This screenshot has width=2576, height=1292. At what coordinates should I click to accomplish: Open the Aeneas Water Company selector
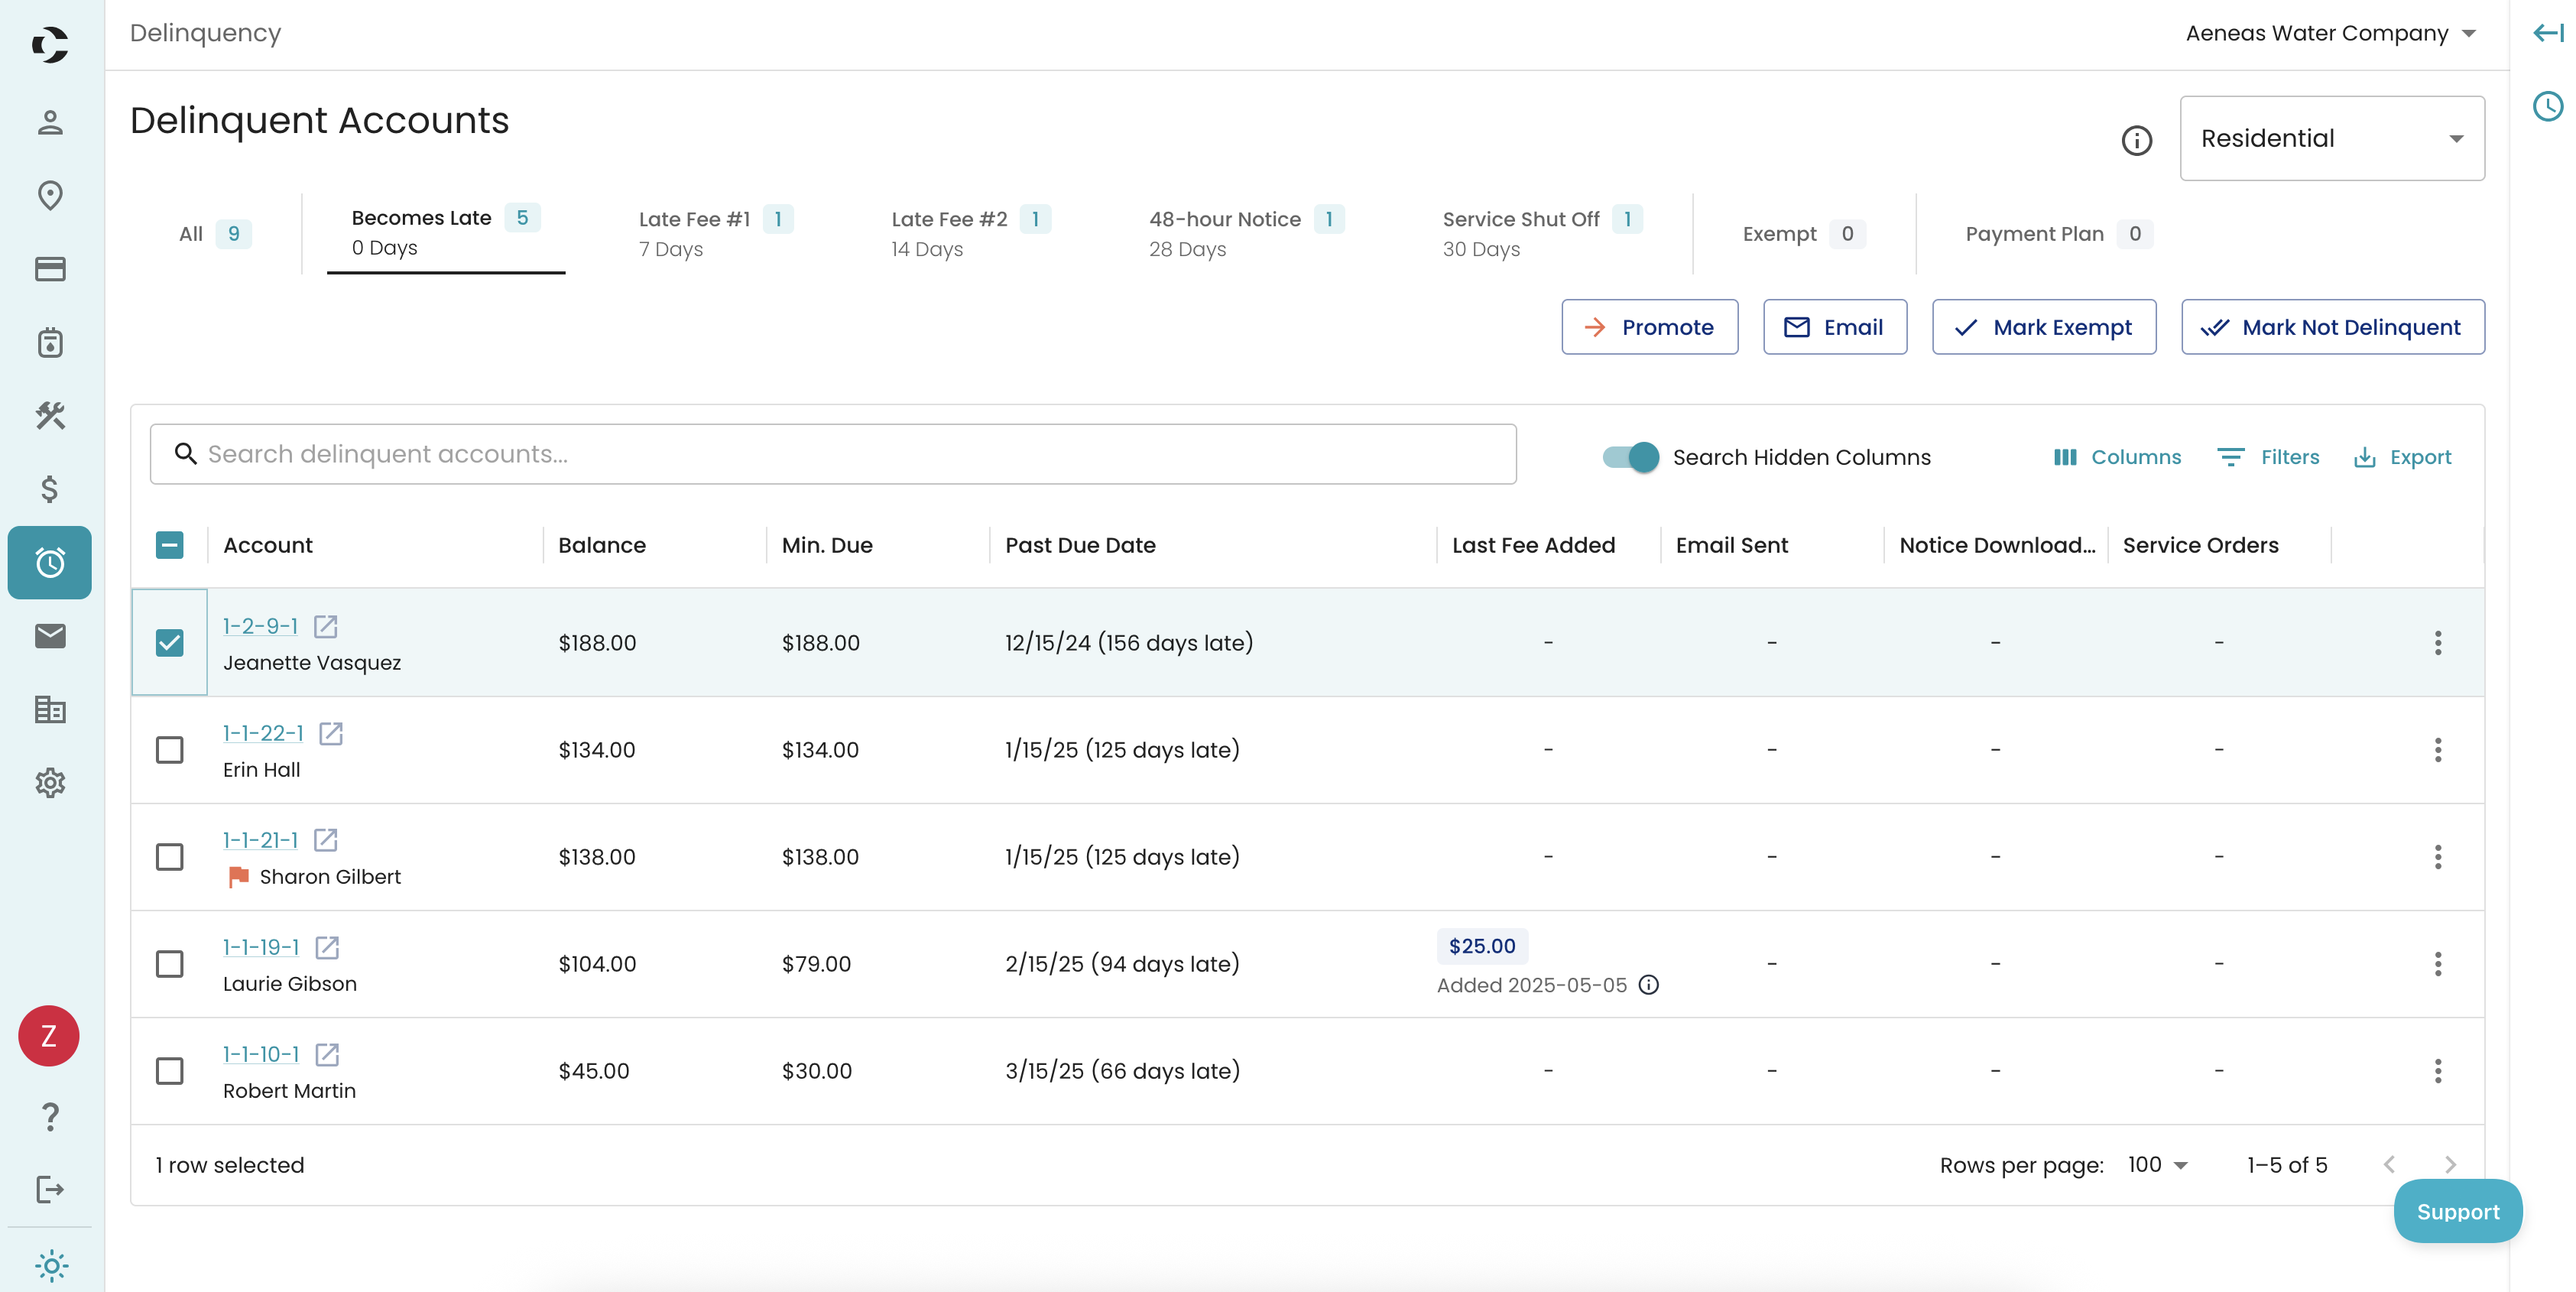click(2330, 33)
